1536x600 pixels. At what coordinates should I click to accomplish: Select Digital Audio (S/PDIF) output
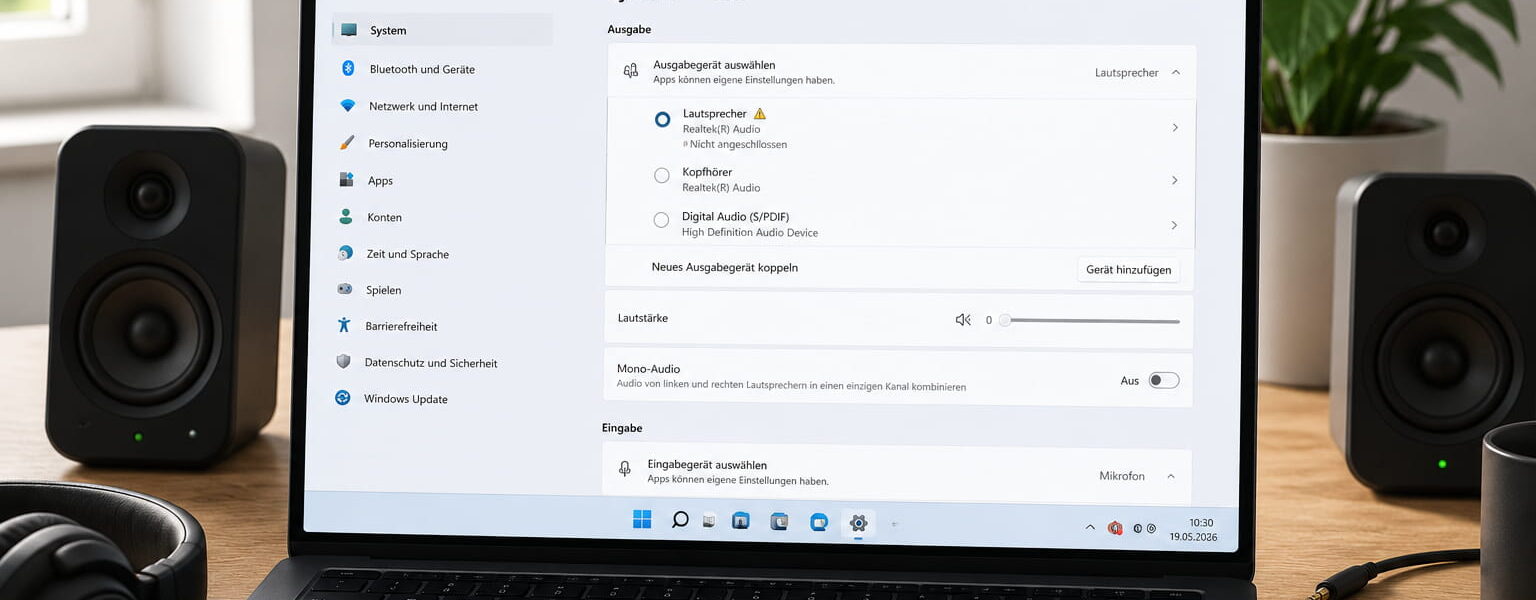pos(661,220)
